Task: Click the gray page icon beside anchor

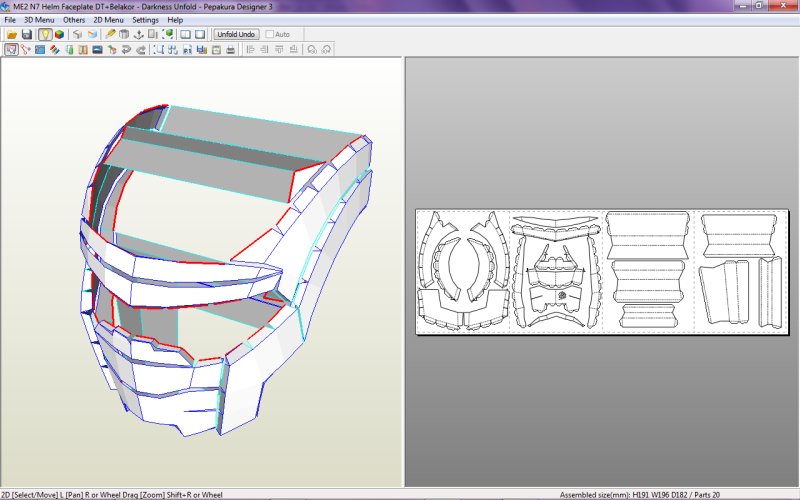Action: coord(153,34)
